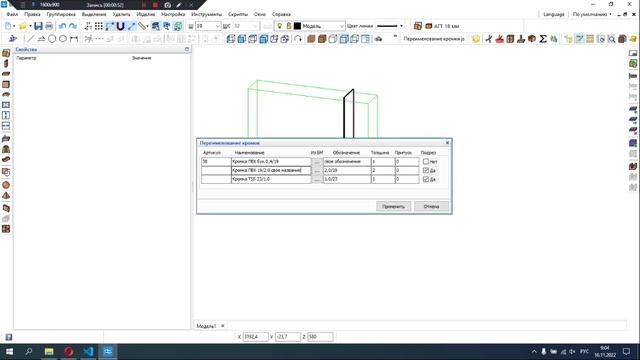The height and width of the screenshot is (360, 640).
Task: Click the Redo arrow icon
Action: point(73,26)
